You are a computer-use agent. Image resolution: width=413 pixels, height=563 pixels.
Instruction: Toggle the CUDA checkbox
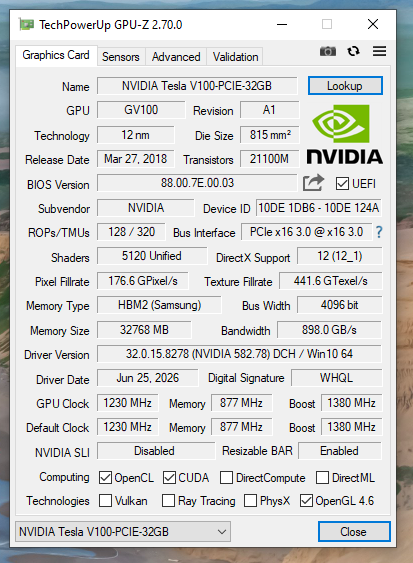coord(169,478)
